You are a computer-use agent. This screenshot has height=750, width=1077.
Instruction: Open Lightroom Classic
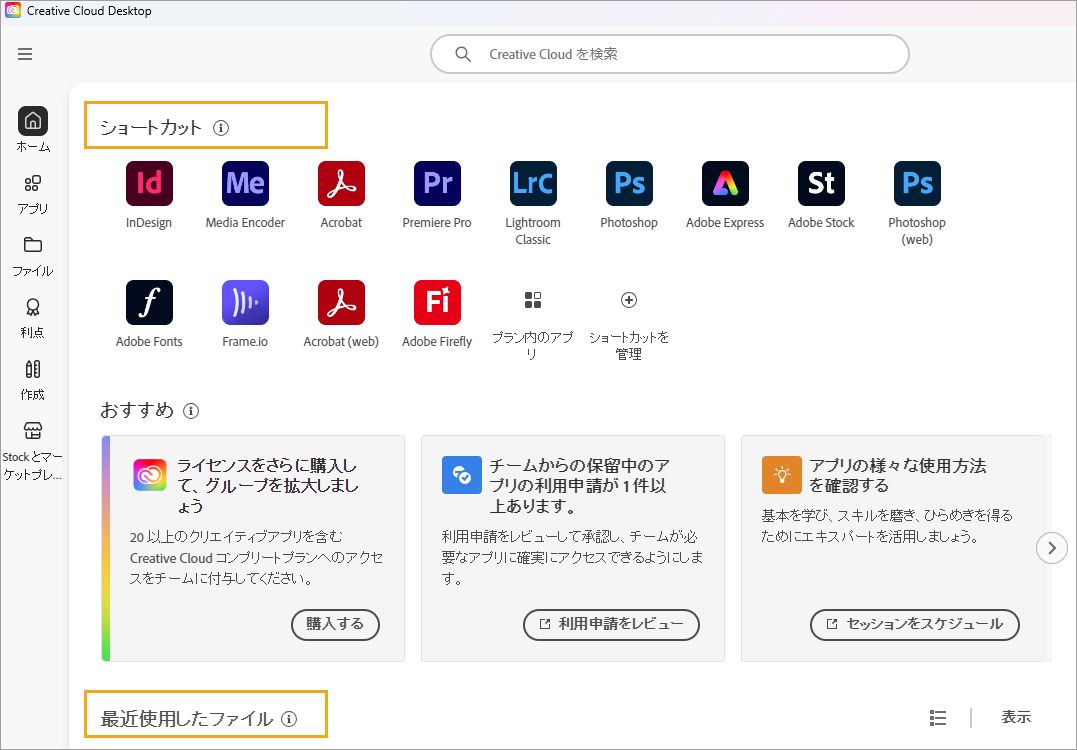point(533,184)
